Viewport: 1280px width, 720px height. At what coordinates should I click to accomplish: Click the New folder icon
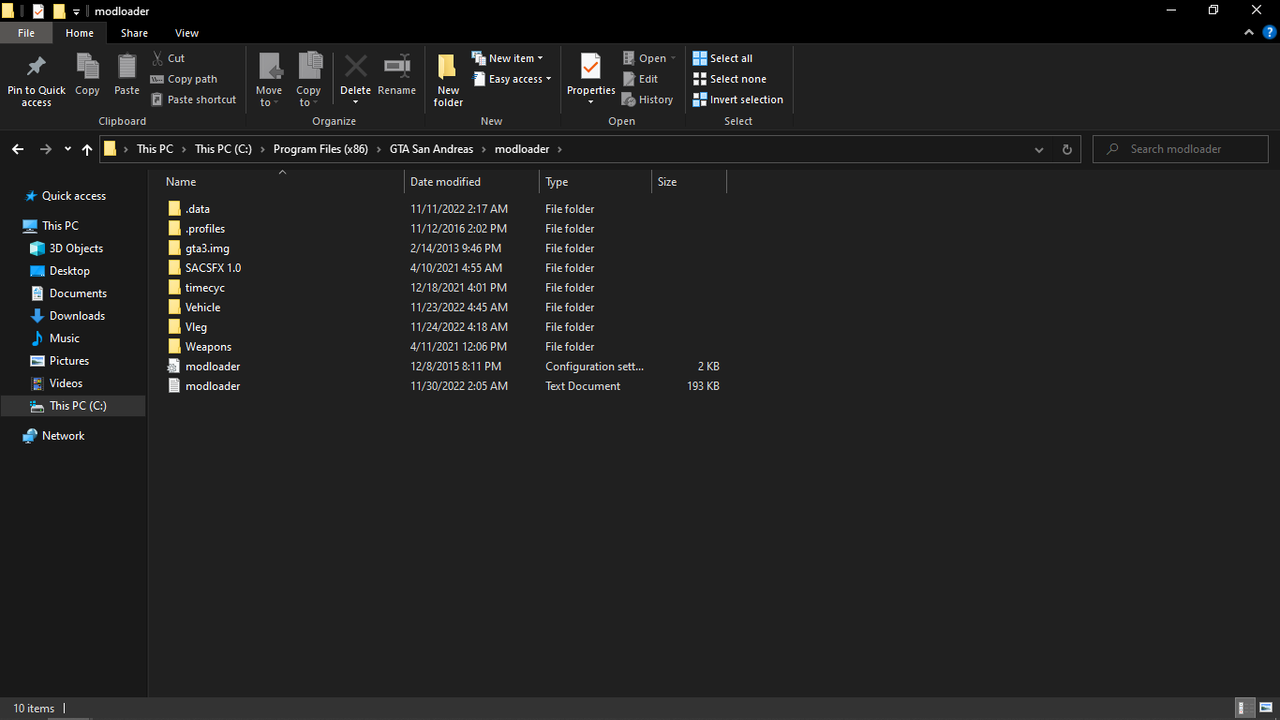[x=448, y=67]
